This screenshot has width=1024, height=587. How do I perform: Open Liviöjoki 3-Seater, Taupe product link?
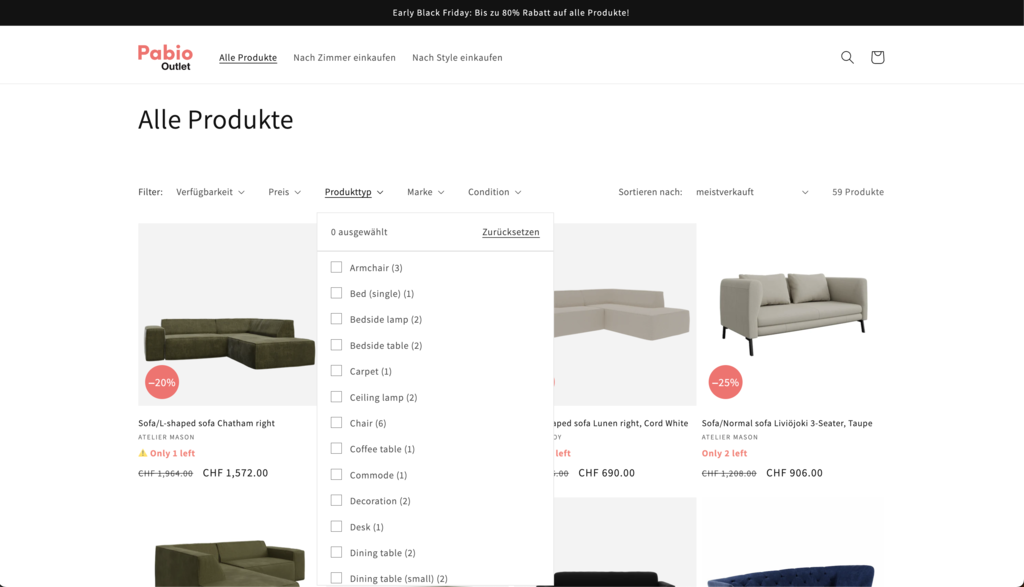coord(787,423)
